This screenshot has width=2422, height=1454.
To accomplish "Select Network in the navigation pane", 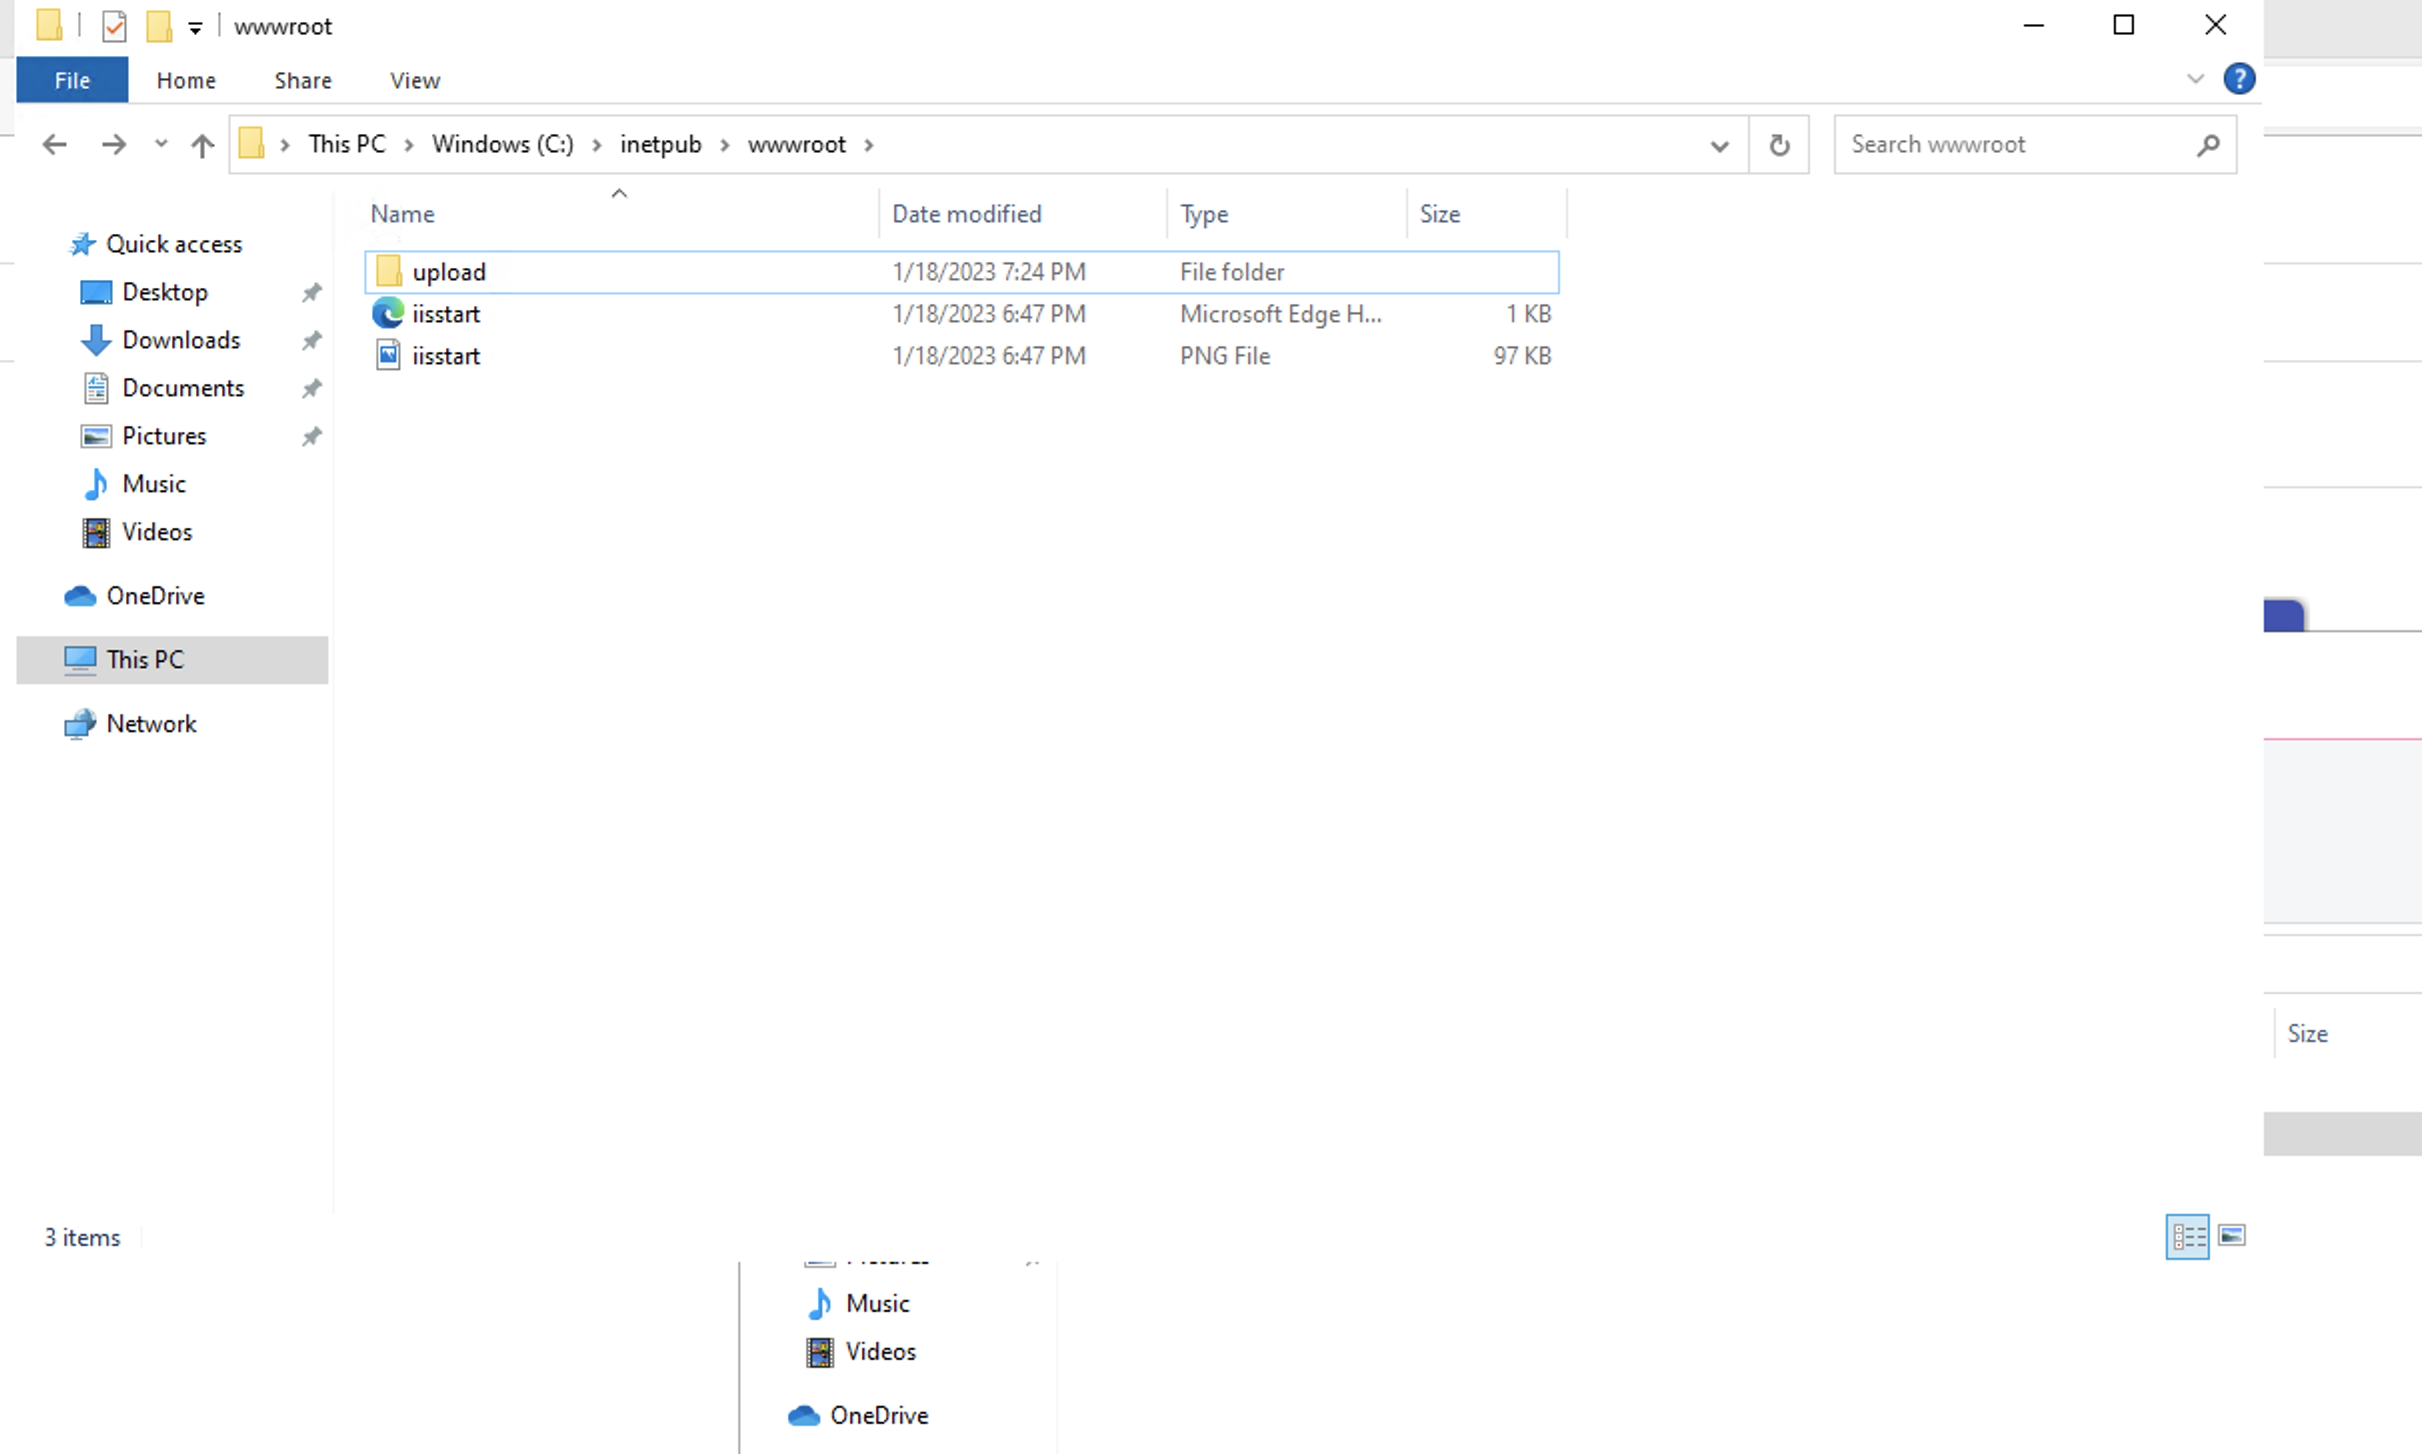I will click(151, 723).
